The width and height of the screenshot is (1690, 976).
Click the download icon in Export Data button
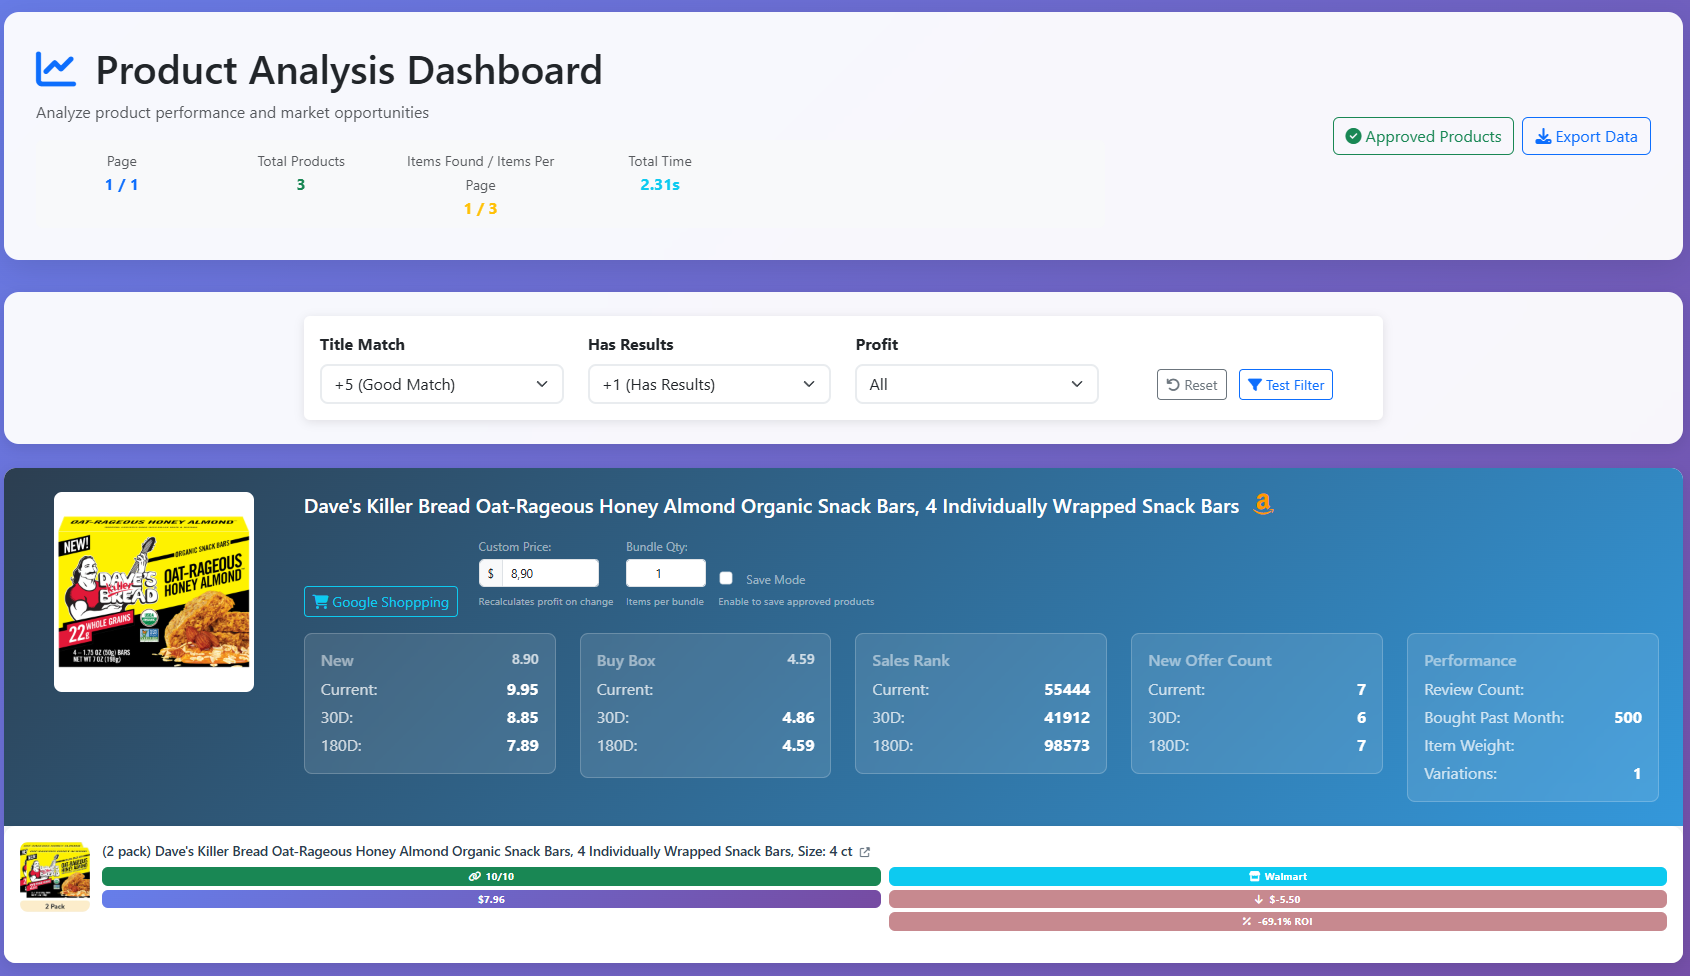tap(1545, 136)
